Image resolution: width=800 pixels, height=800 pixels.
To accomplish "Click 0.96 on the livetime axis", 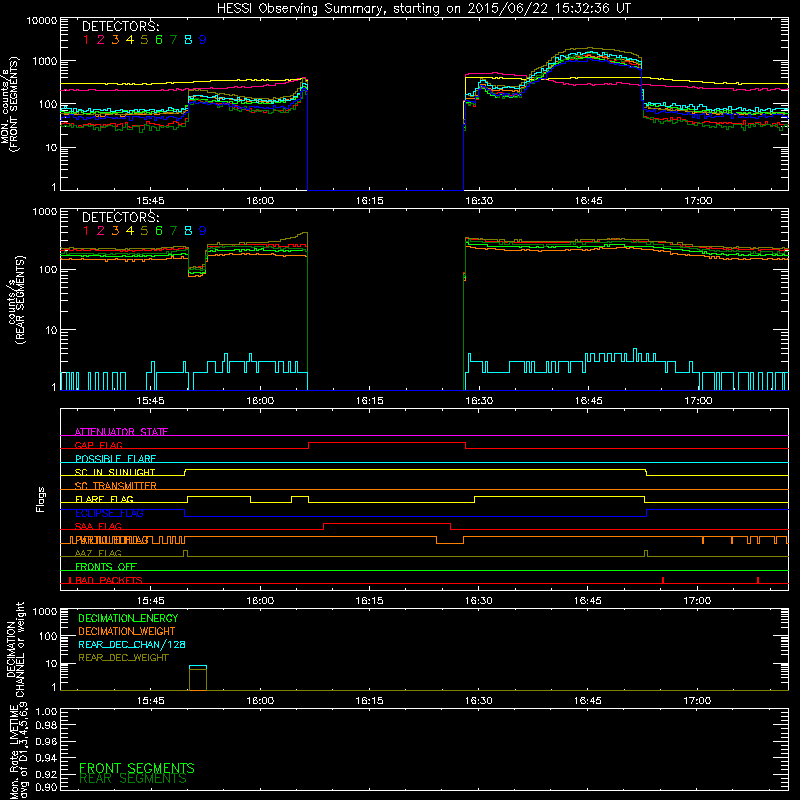I will (x=46, y=741).
